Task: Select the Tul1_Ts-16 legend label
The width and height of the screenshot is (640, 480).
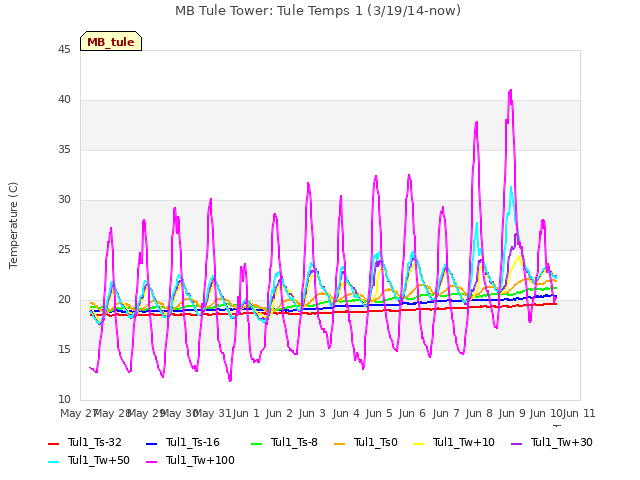Action: pos(193,442)
